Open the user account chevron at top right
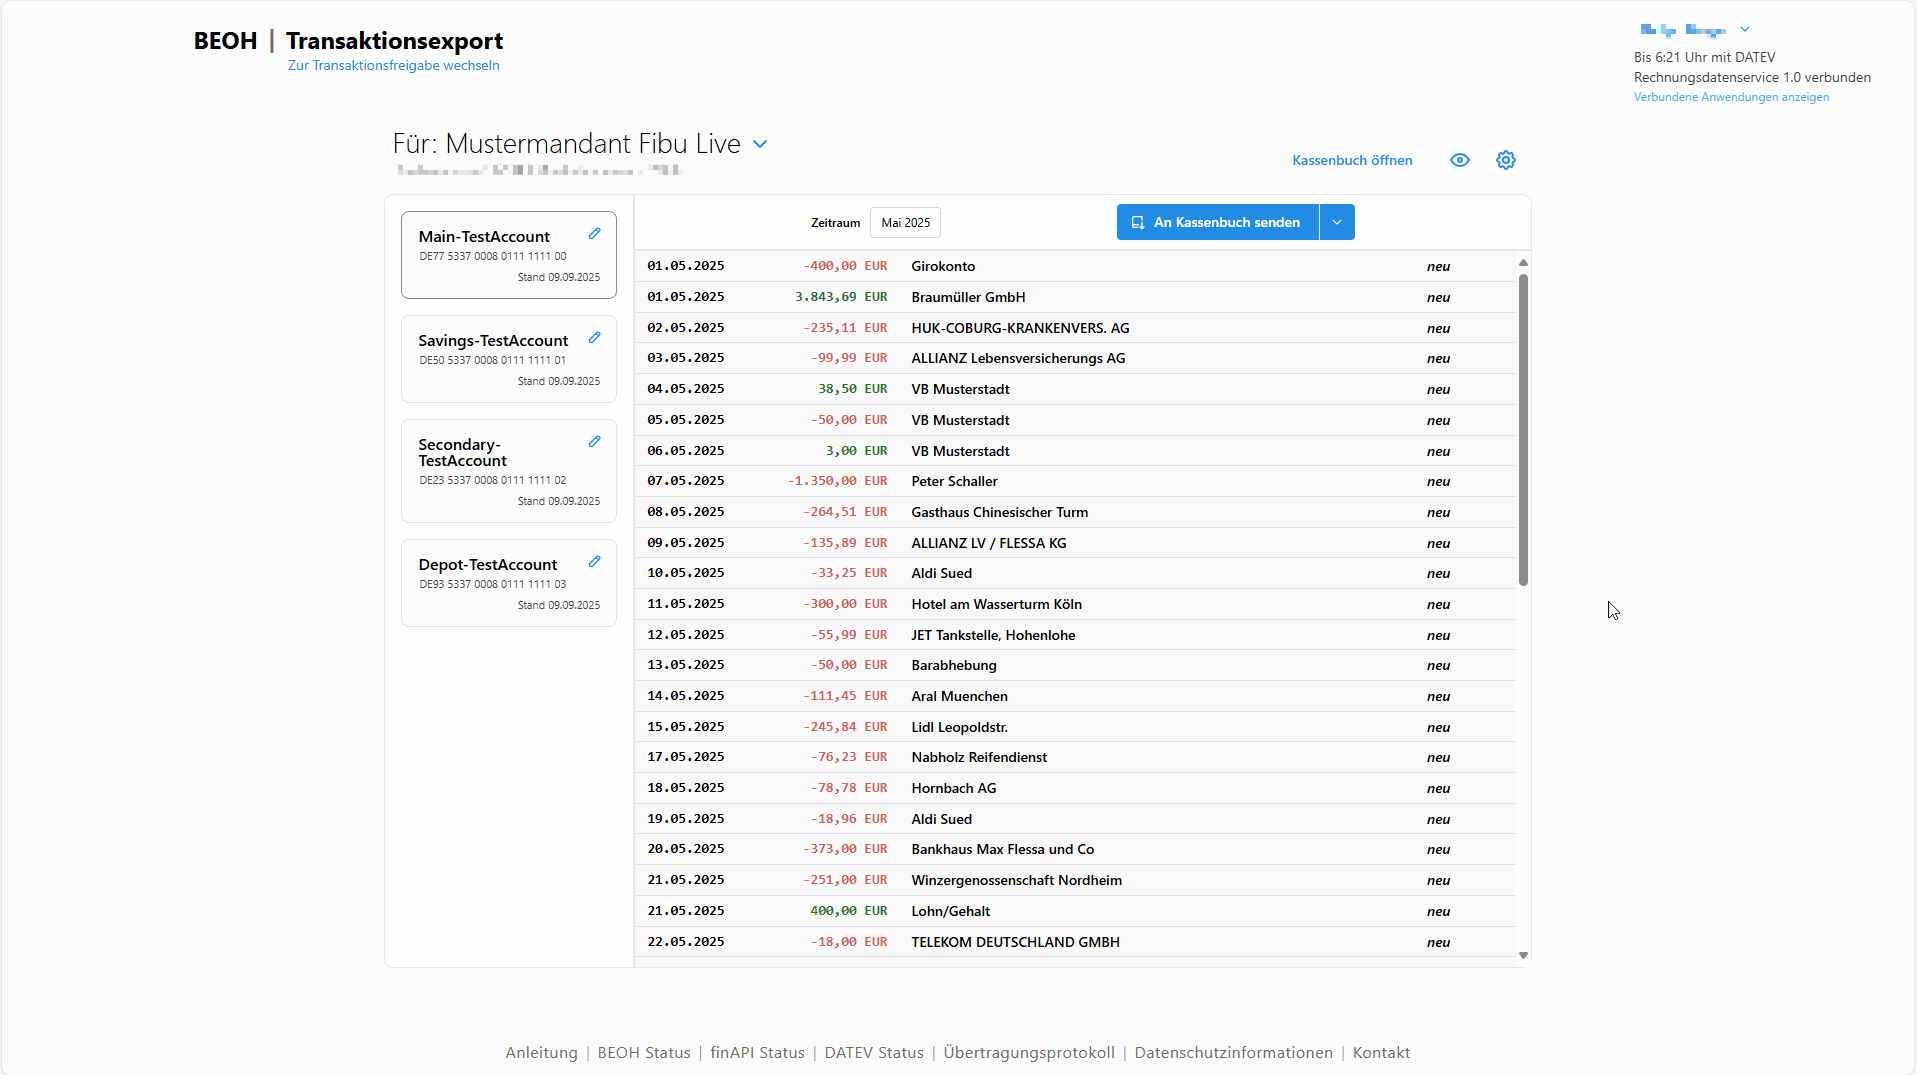1917x1075 pixels. (x=1745, y=29)
